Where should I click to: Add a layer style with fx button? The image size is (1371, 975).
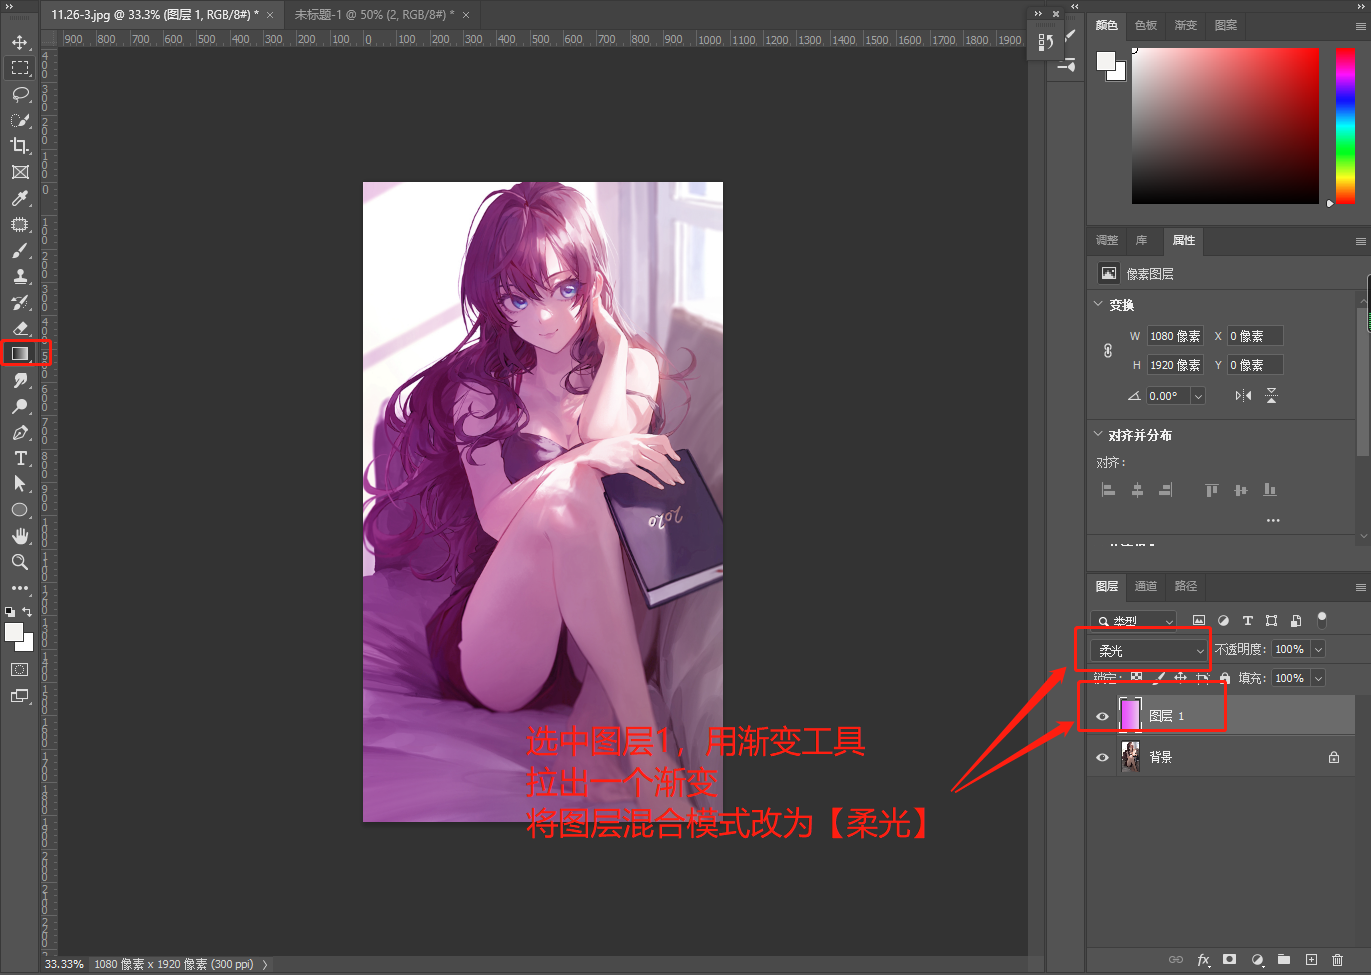pos(1203,960)
